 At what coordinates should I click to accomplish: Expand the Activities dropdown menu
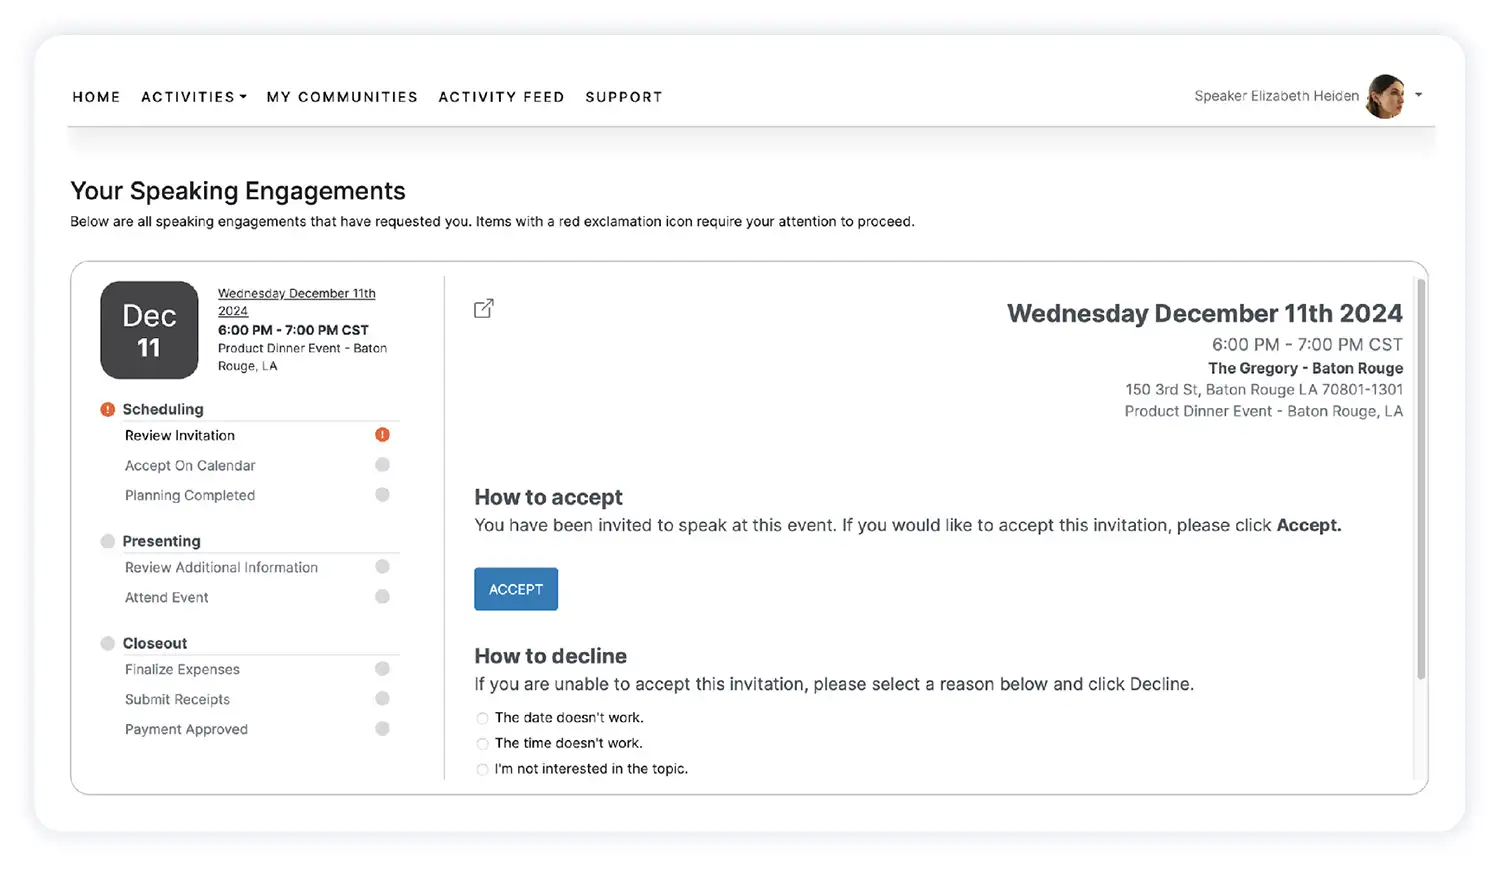tap(193, 97)
